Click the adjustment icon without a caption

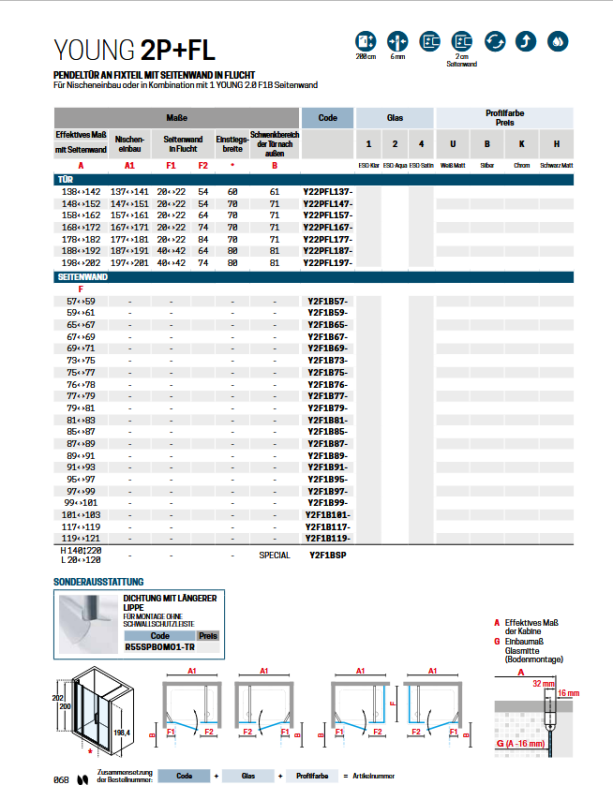pyautogui.click(x=430, y=41)
